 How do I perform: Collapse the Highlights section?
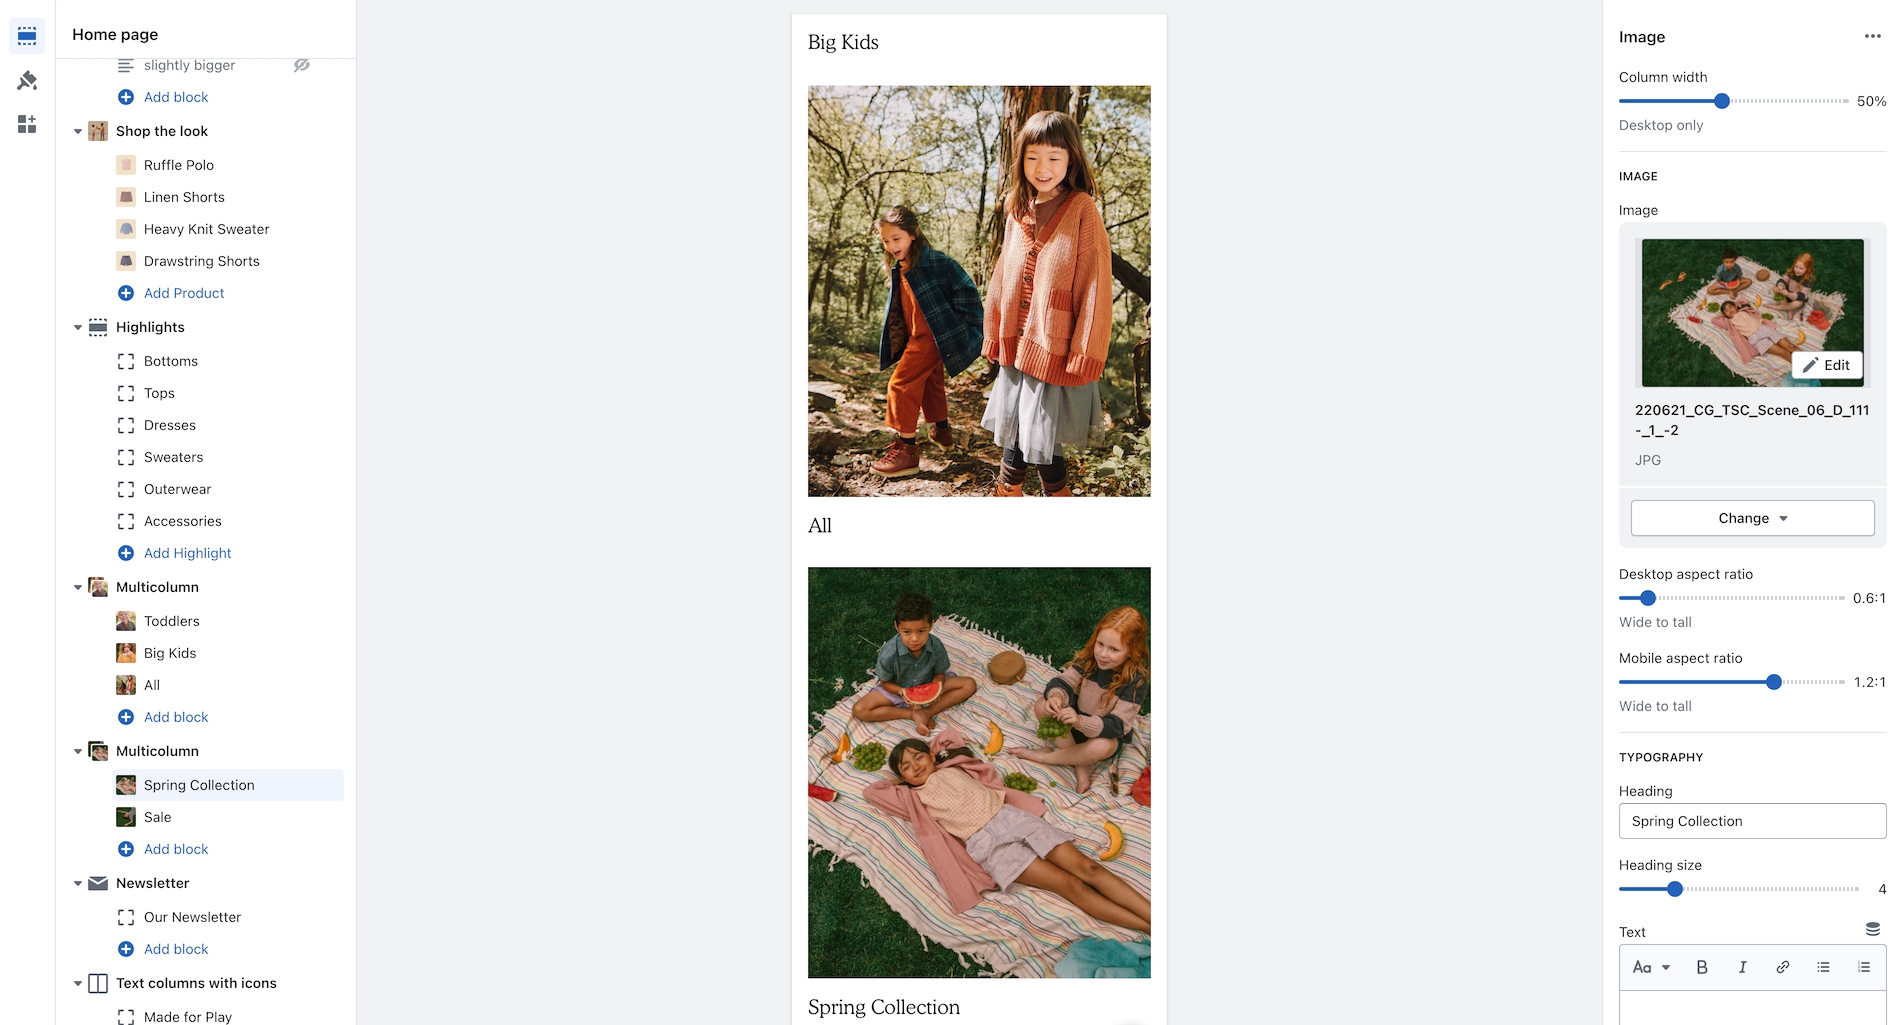point(78,327)
